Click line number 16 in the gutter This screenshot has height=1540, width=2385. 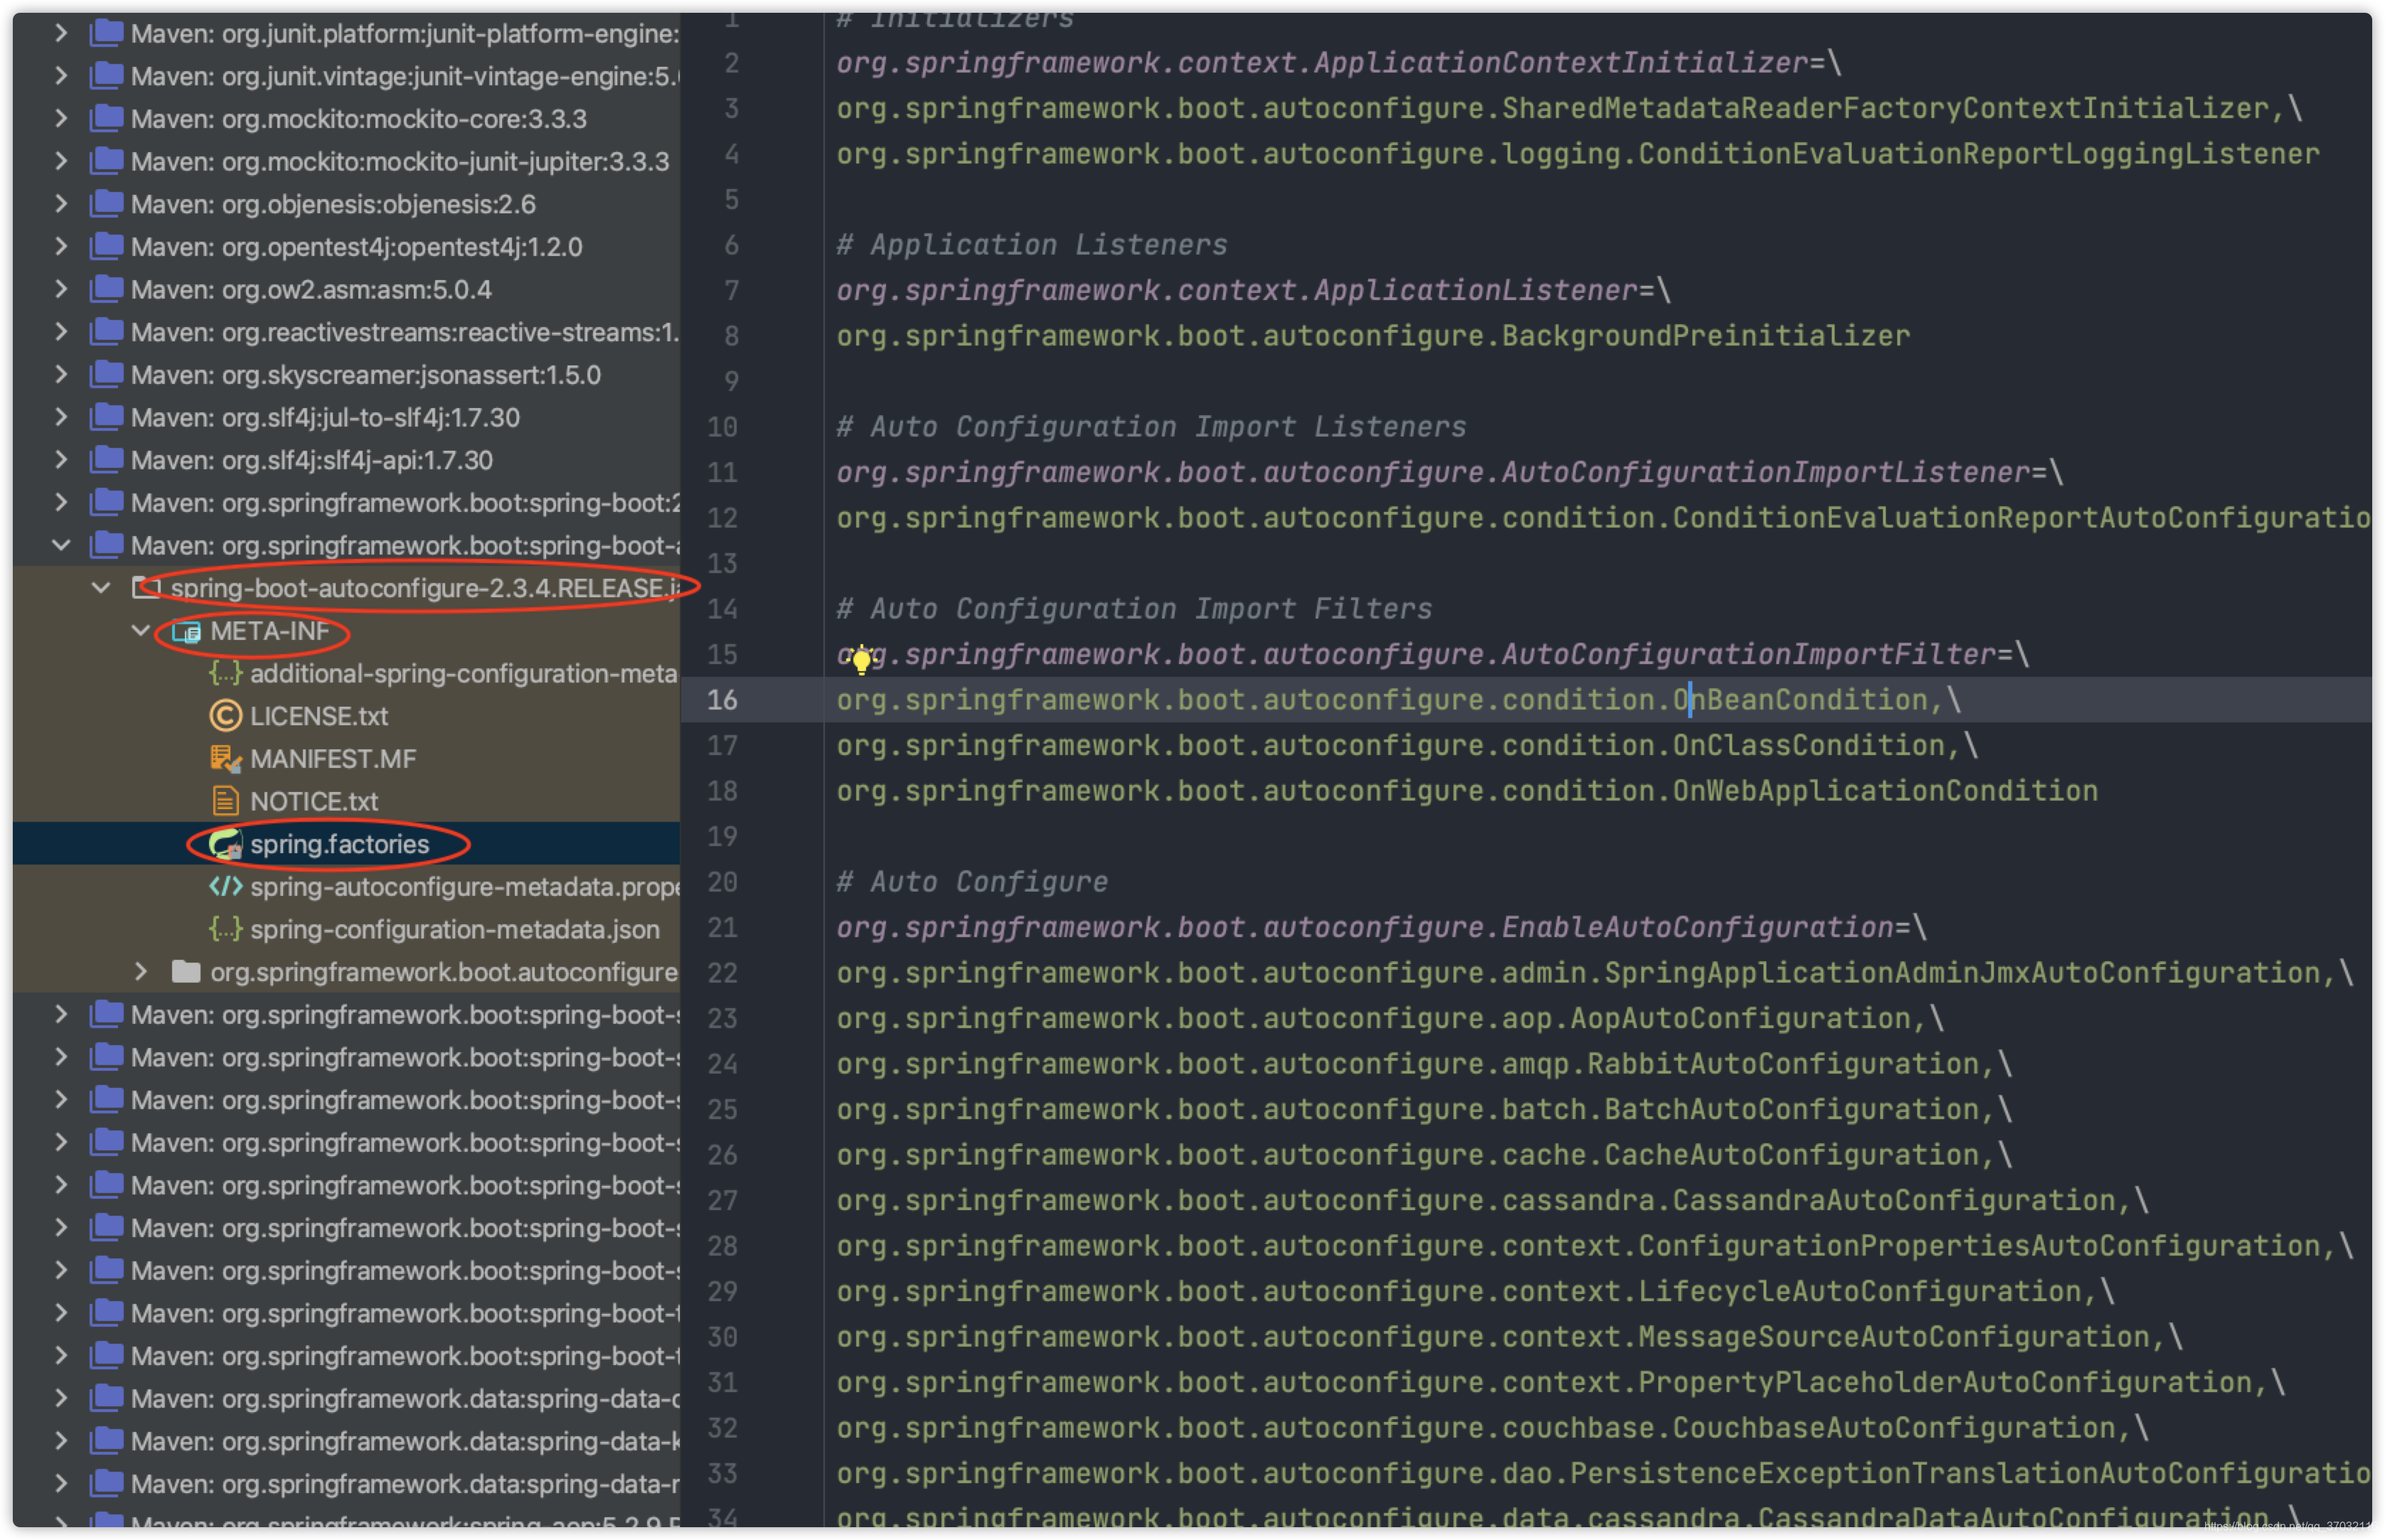[x=722, y=699]
